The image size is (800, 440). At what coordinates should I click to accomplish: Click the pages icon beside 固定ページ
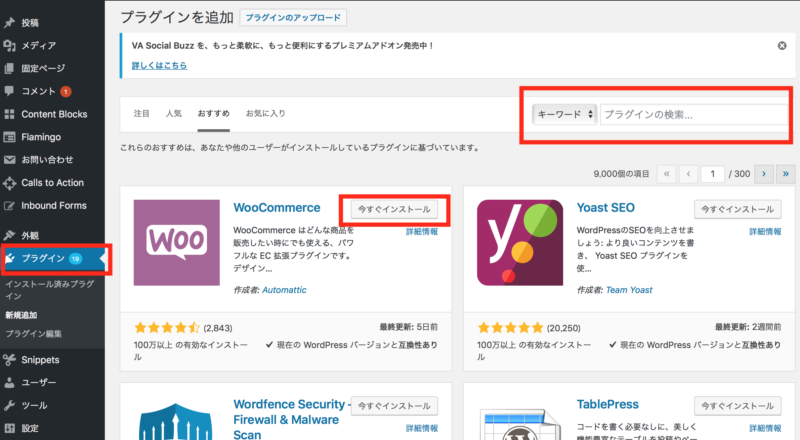pyautogui.click(x=9, y=68)
